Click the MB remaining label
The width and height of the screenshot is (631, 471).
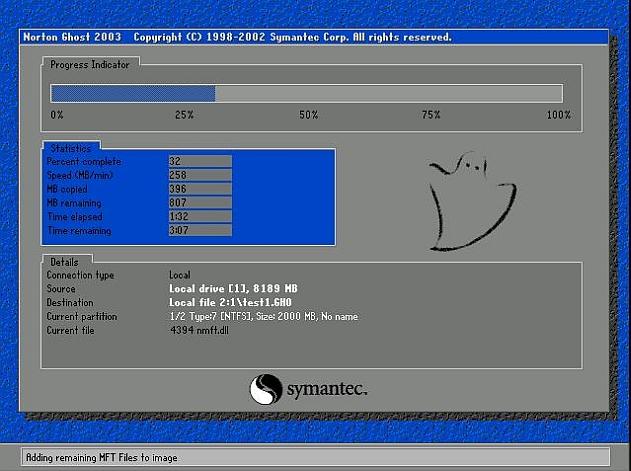point(74,203)
